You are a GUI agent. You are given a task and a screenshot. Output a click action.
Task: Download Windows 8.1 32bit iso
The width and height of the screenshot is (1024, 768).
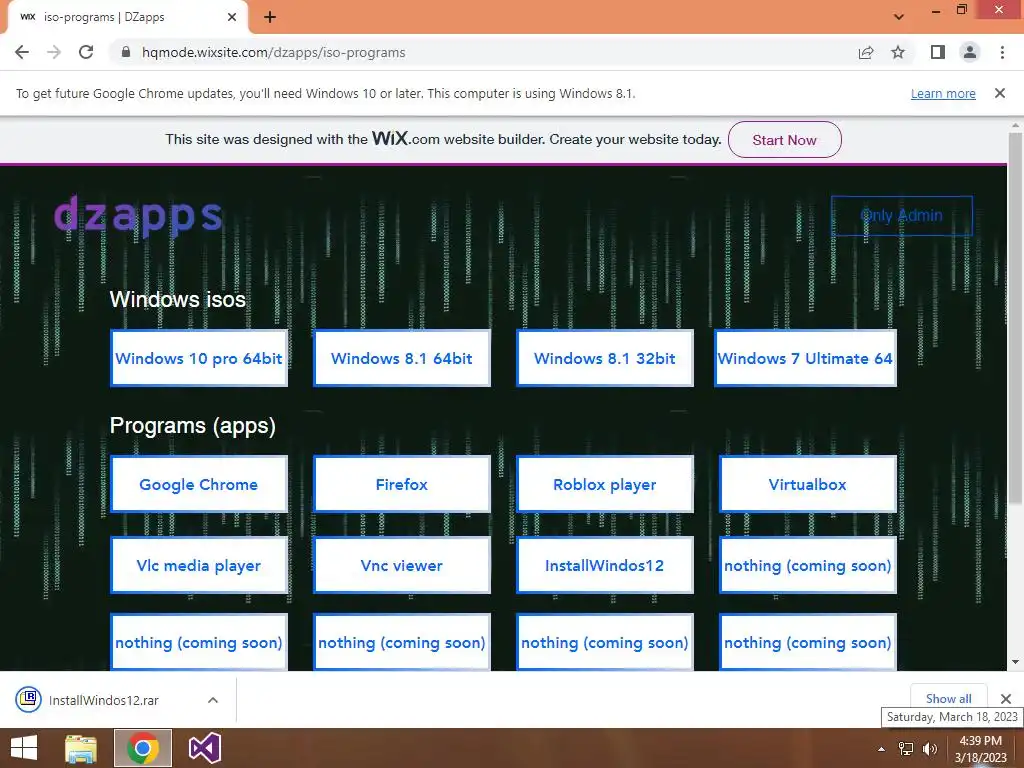(x=605, y=358)
